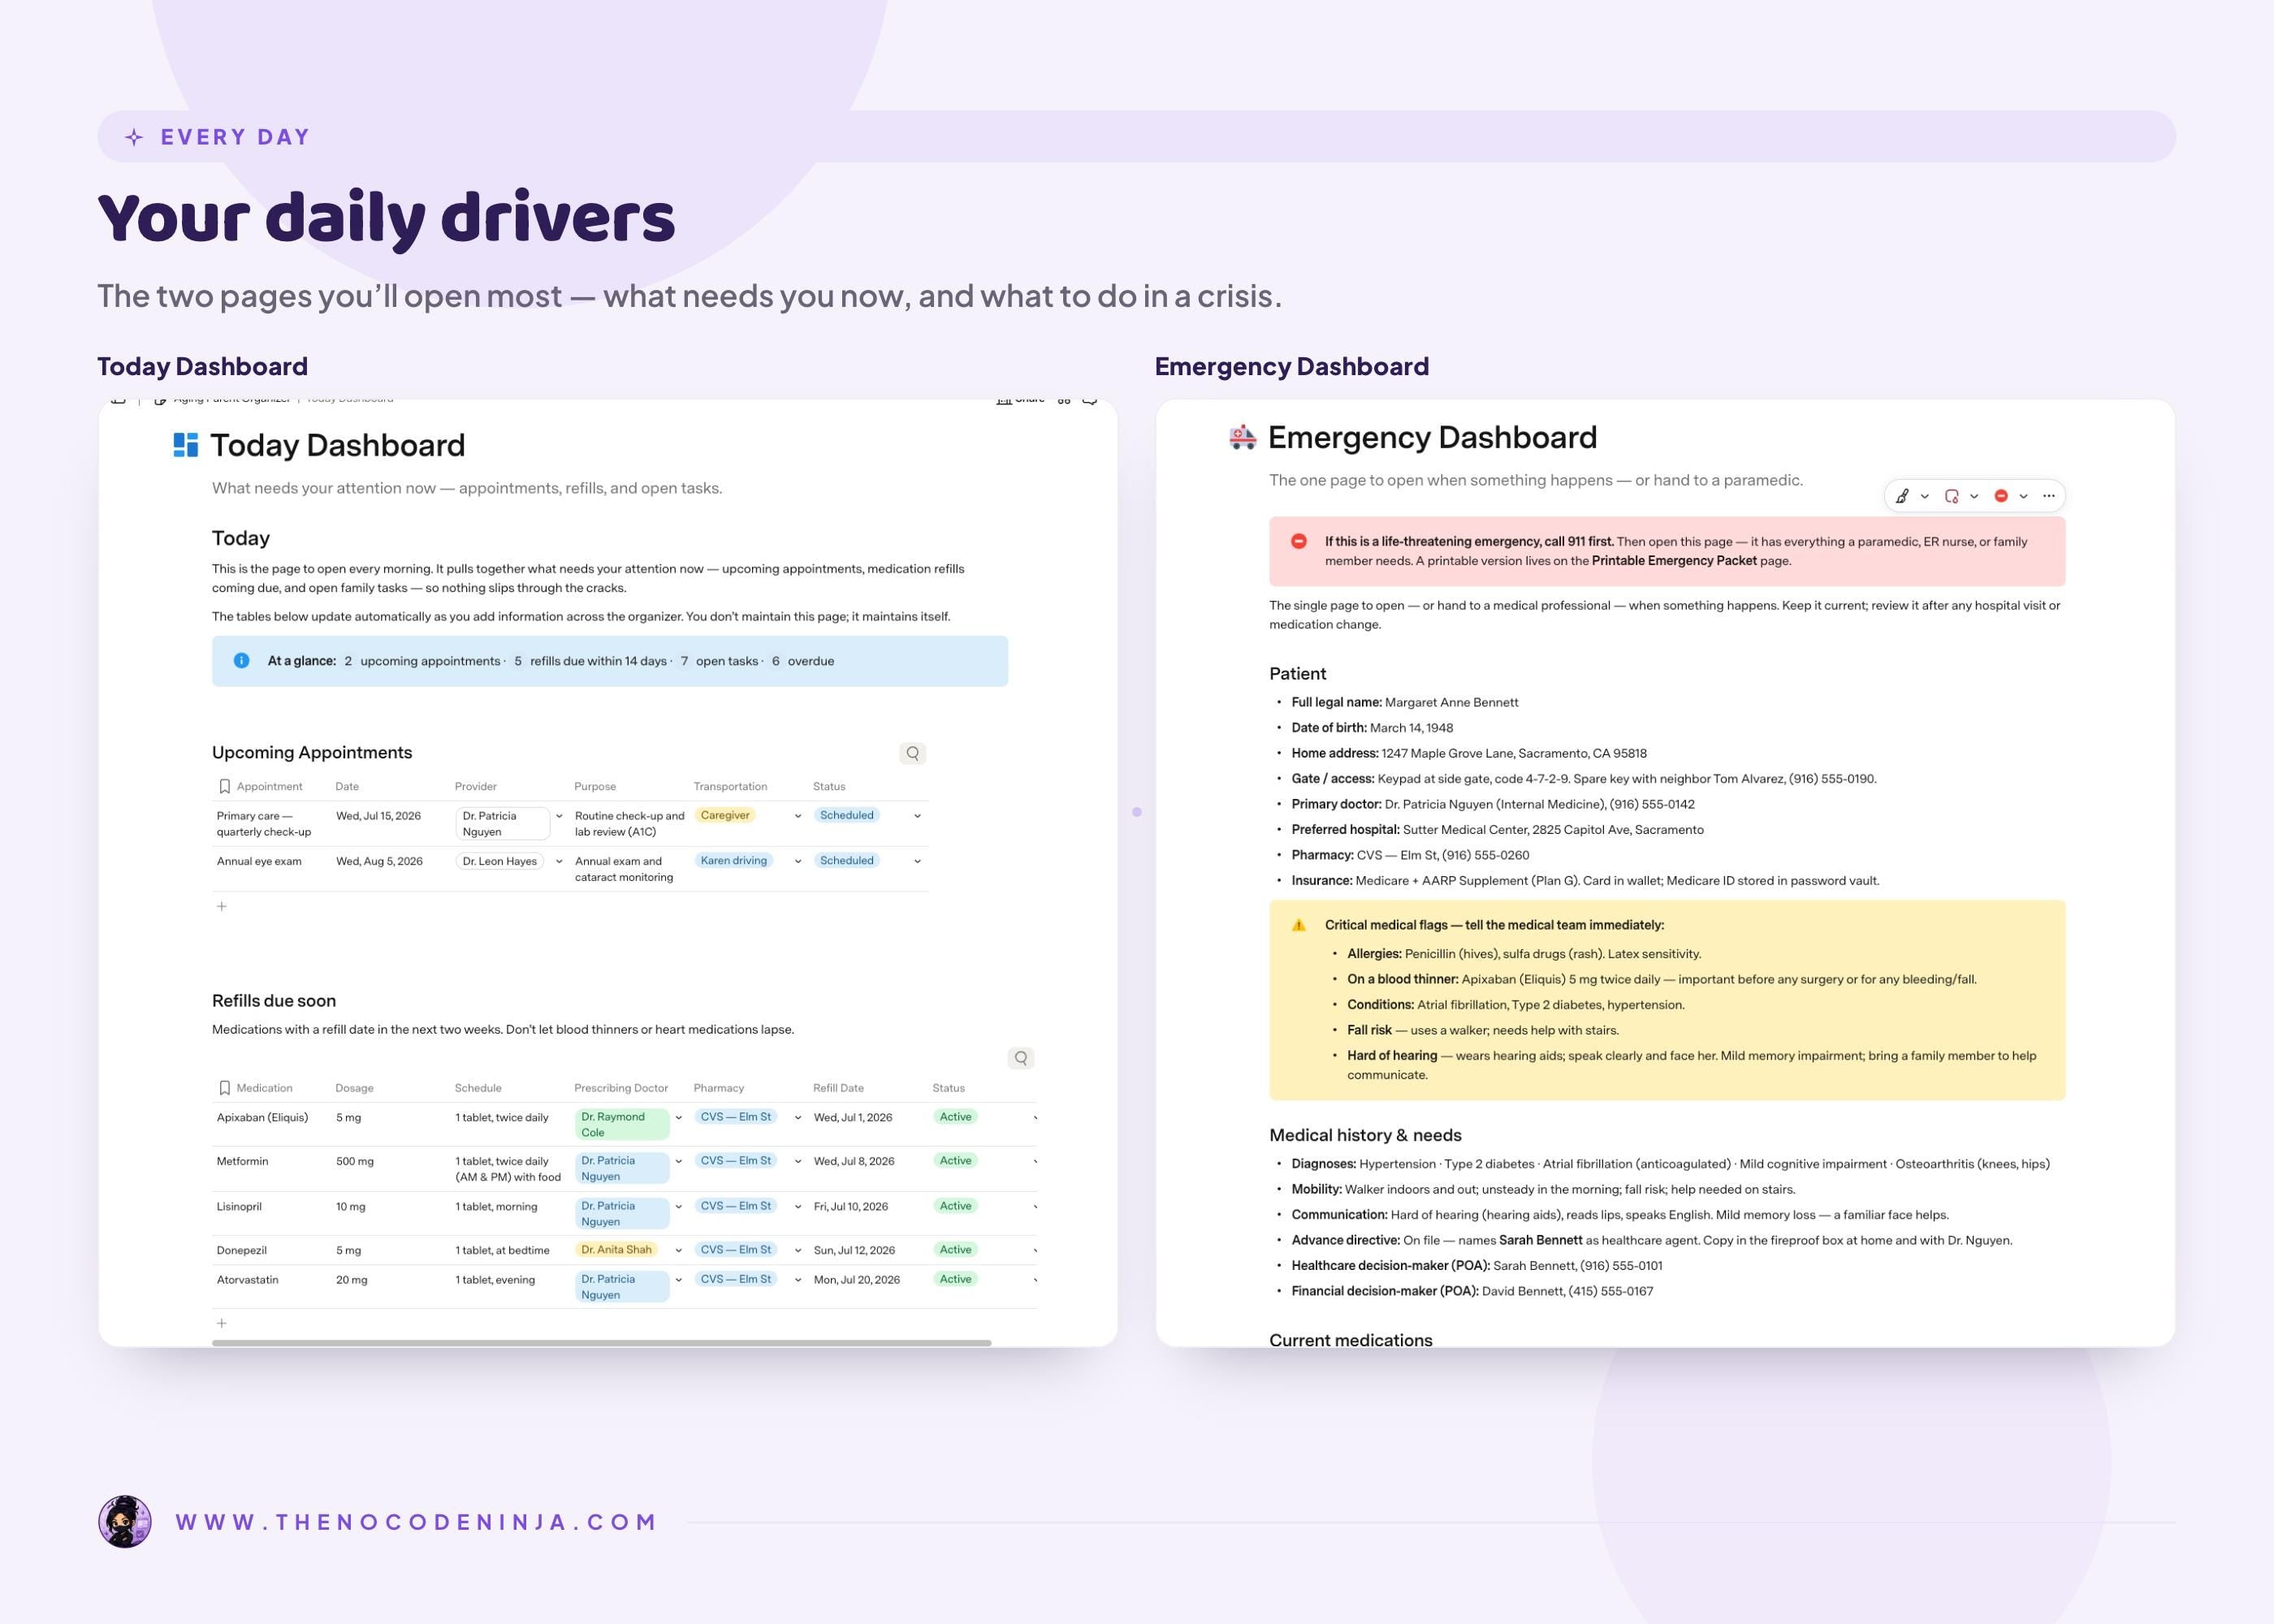Click Scheduled status for Primary care check-up
This screenshot has height=1624, width=2274.
click(x=847, y=815)
